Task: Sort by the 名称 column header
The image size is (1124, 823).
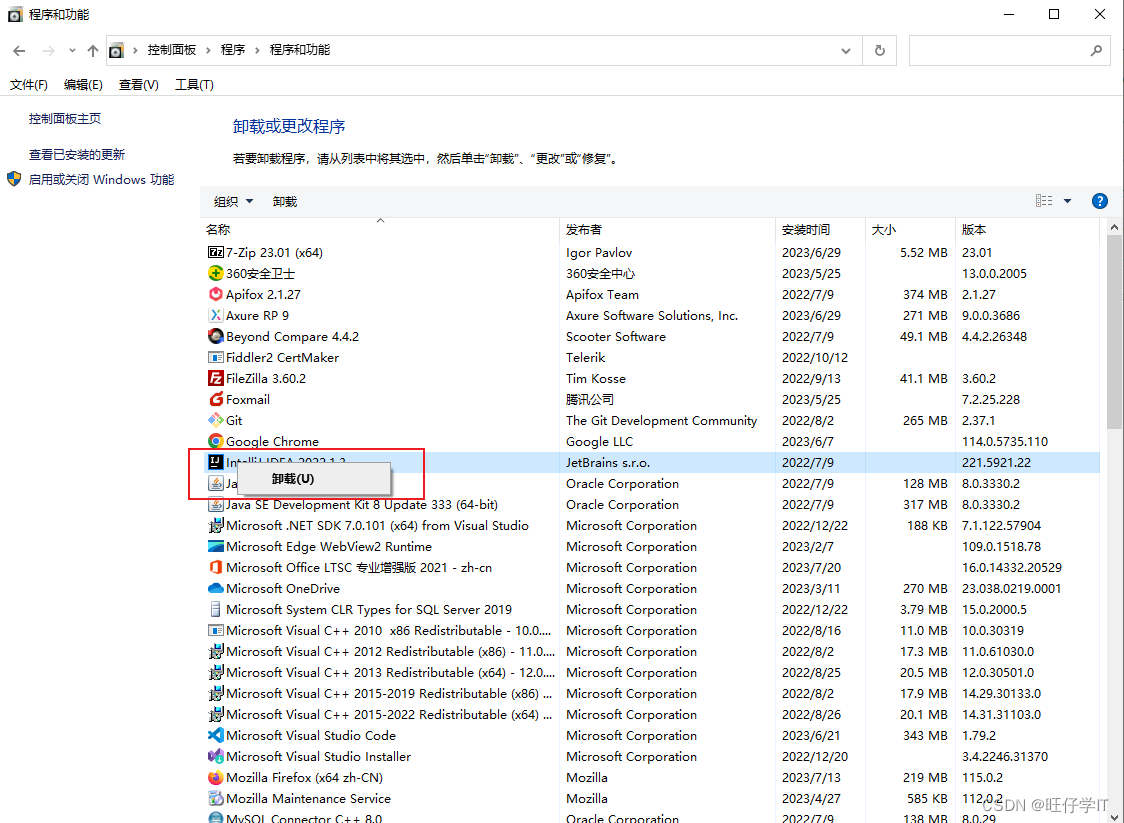Action: coord(380,229)
